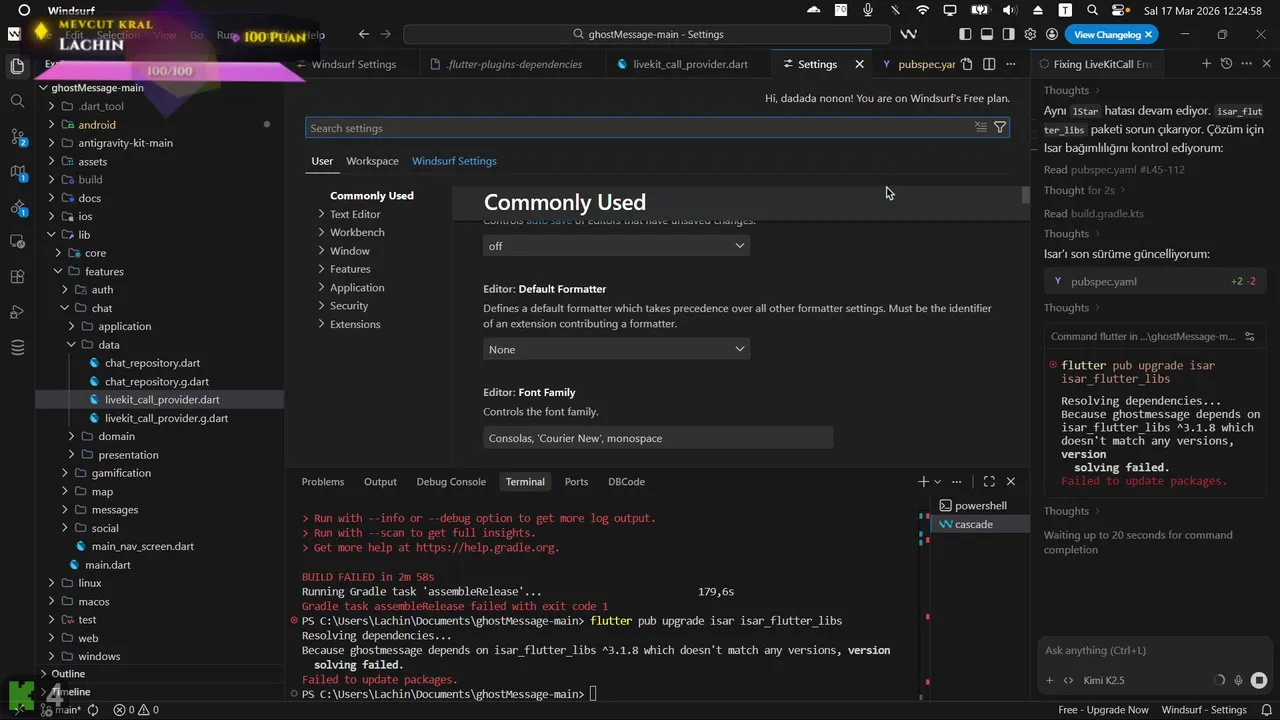Open the database view icon in activity bar
Screen dimensions: 1280x720
[17, 347]
